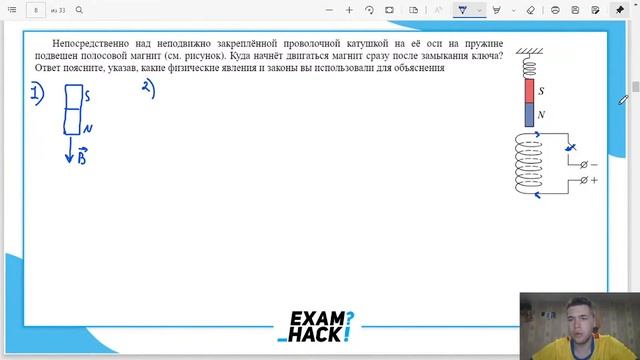Expand the pen tool options arrow
This screenshot has height=360, width=640.
pyautogui.click(x=480, y=10)
